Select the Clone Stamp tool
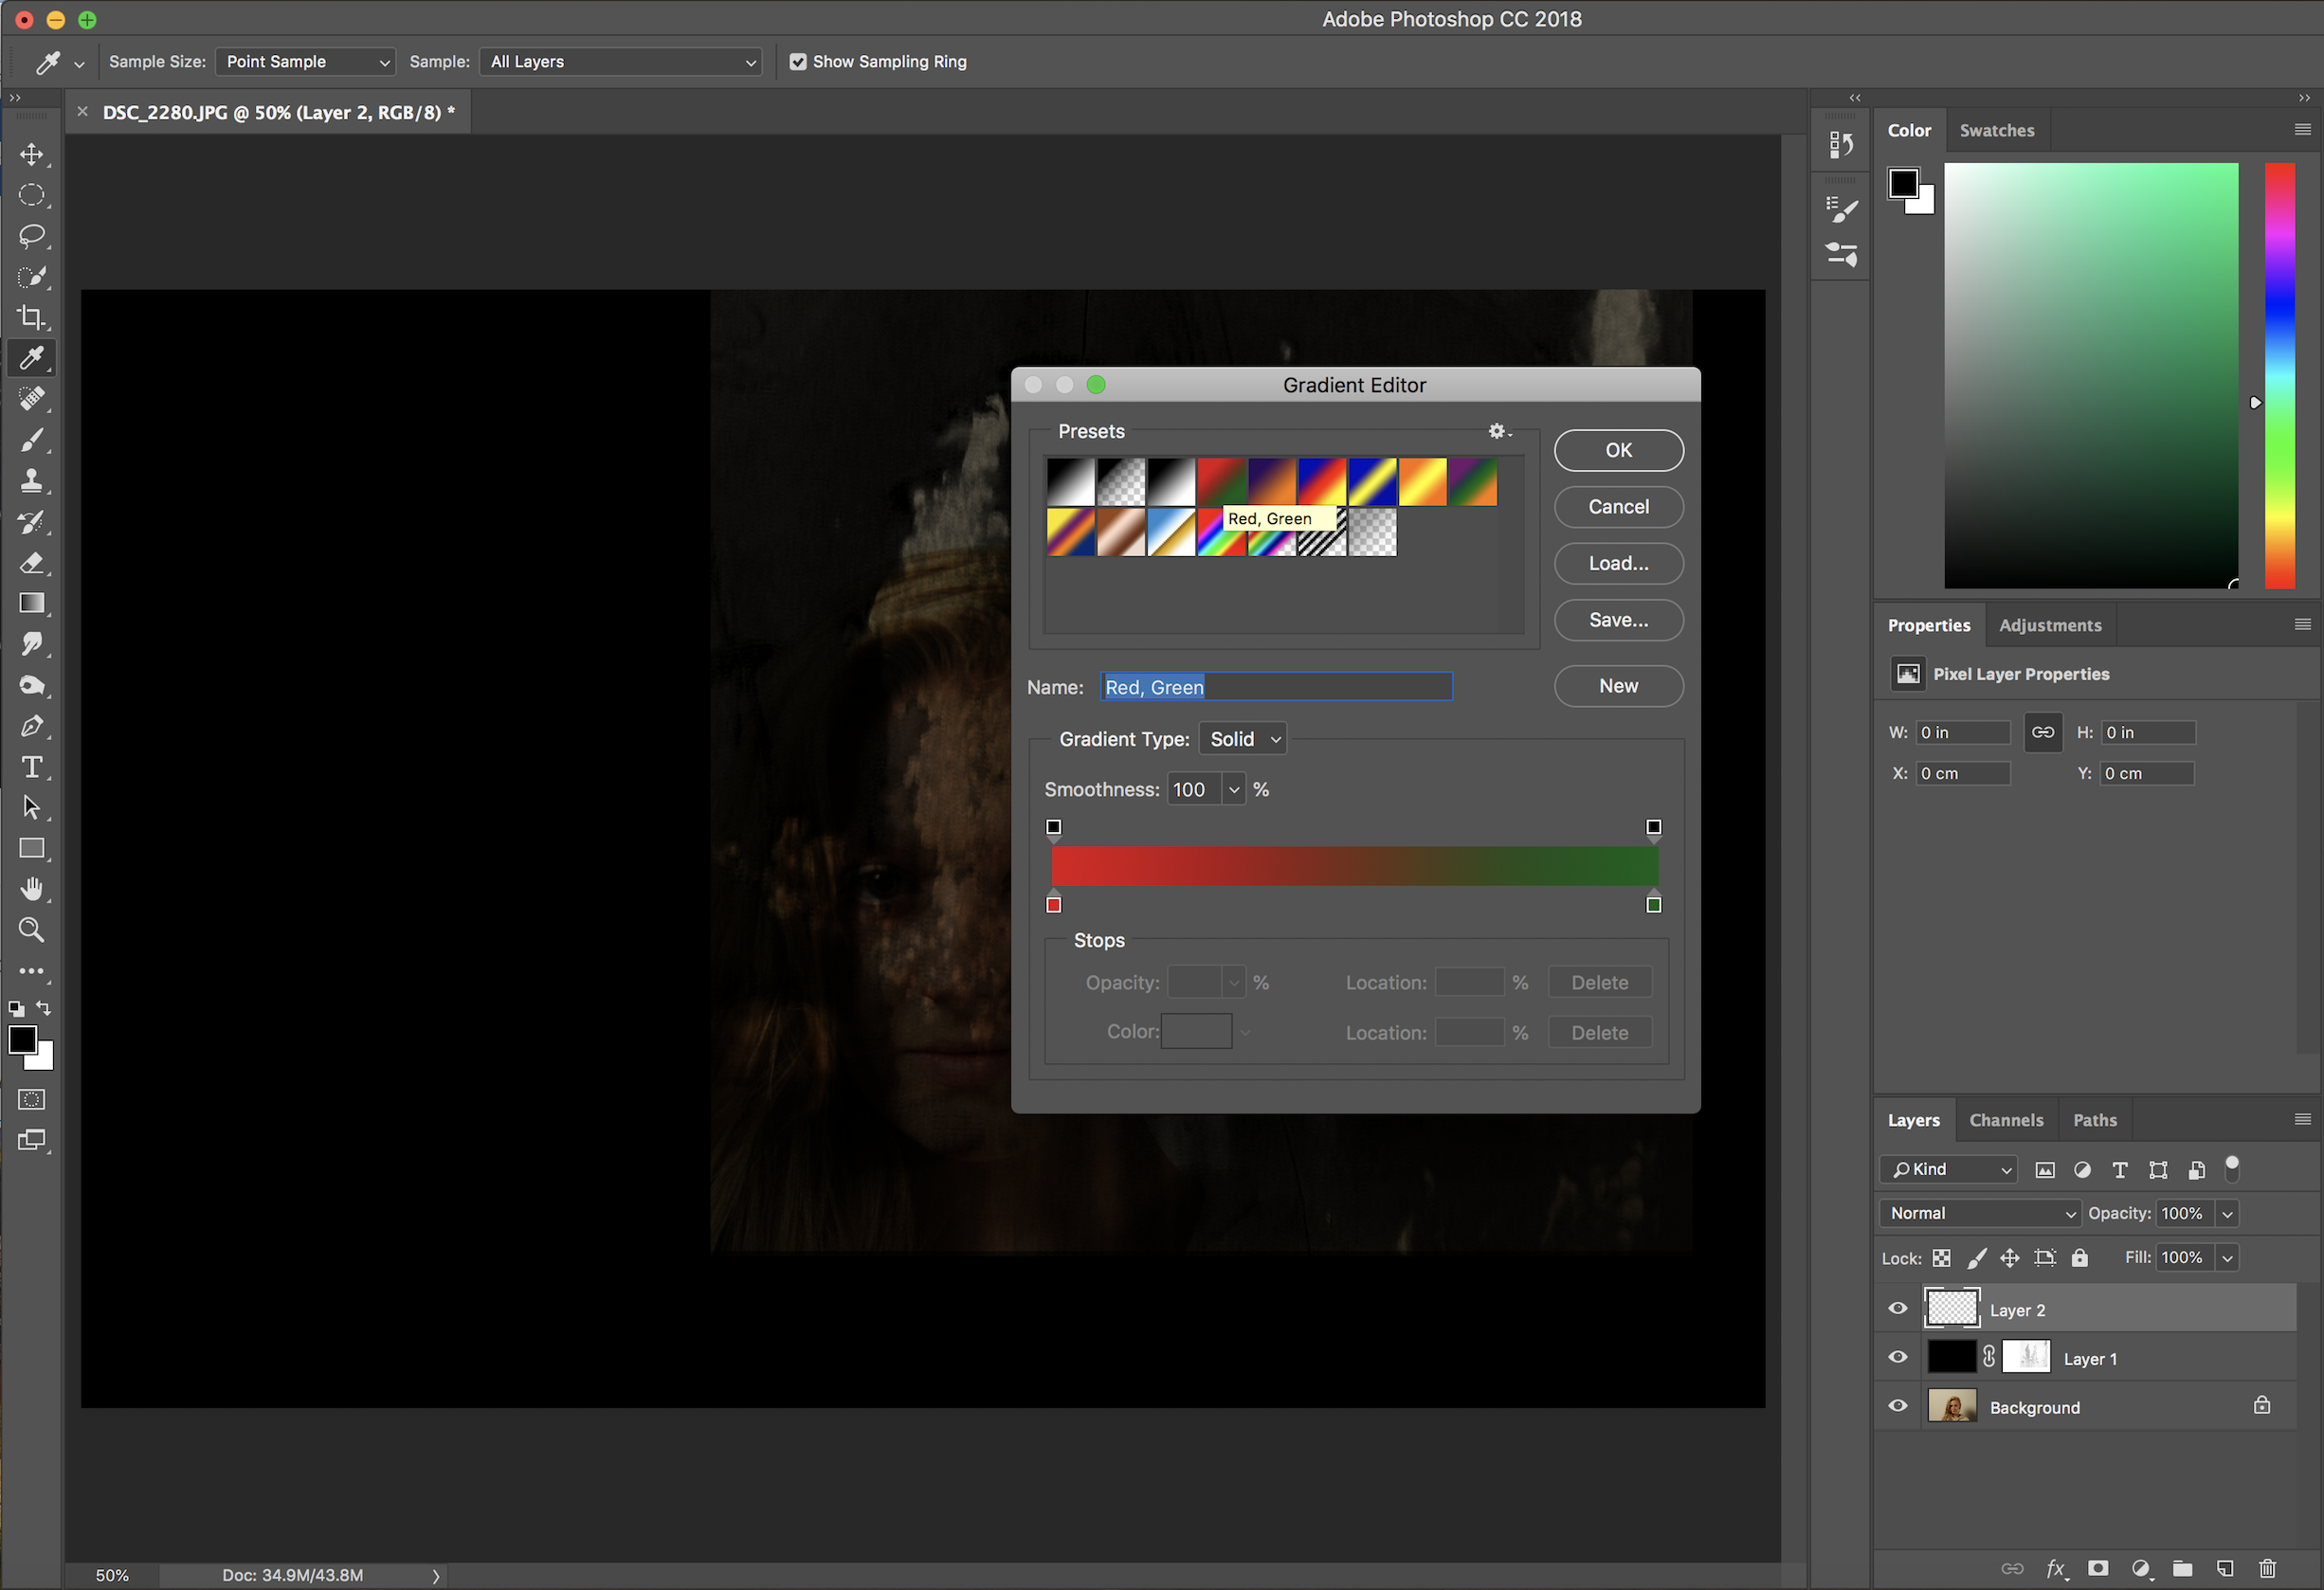The height and width of the screenshot is (1590, 2324). click(31, 481)
